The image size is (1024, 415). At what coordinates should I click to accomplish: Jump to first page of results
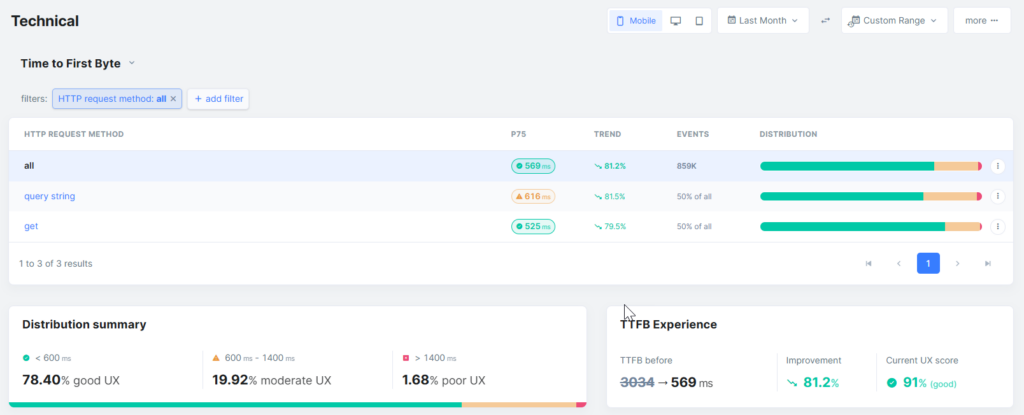pos(868,264)
